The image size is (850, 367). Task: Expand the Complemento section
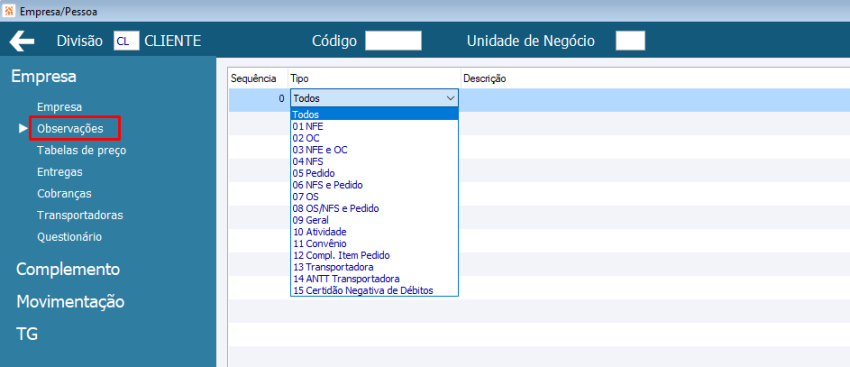[x=68, y=269]
